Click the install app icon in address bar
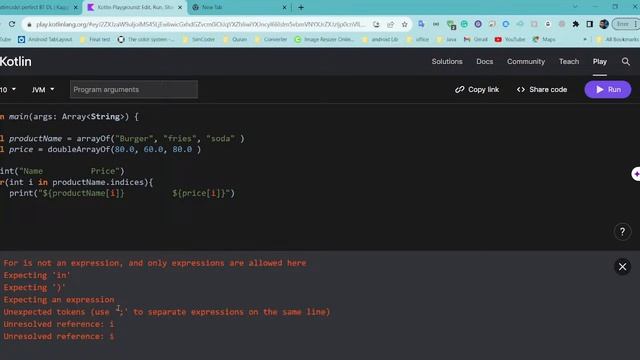The image size is (640, 360). (x=376, y=24)
